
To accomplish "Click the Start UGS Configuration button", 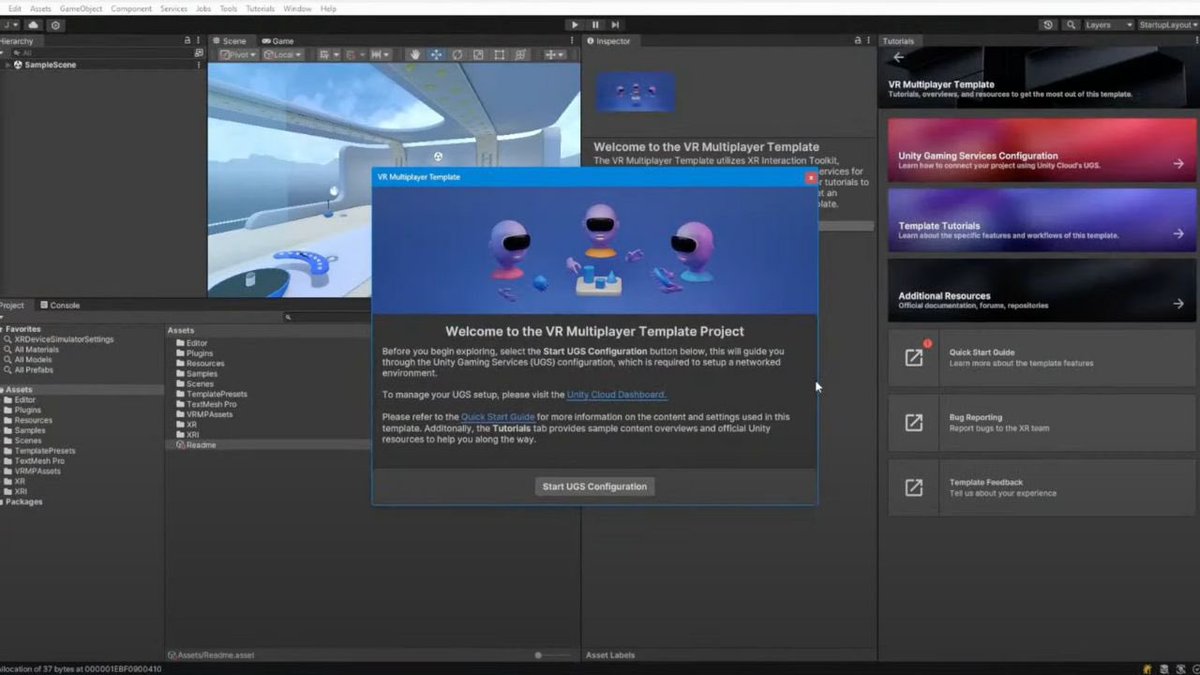I will [594, 486].
